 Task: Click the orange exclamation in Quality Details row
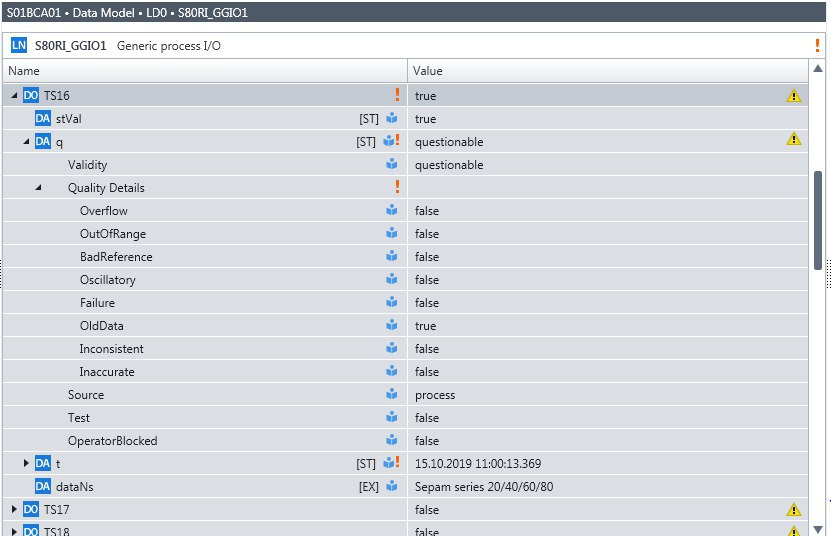click(x=397, y=186)
